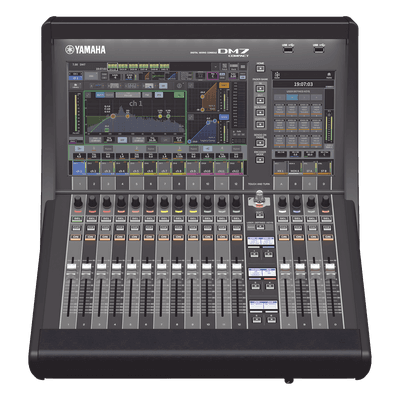Click the Yamaha logo
The width and height of the screenshot is (400, 400).
tap(85, 50)
